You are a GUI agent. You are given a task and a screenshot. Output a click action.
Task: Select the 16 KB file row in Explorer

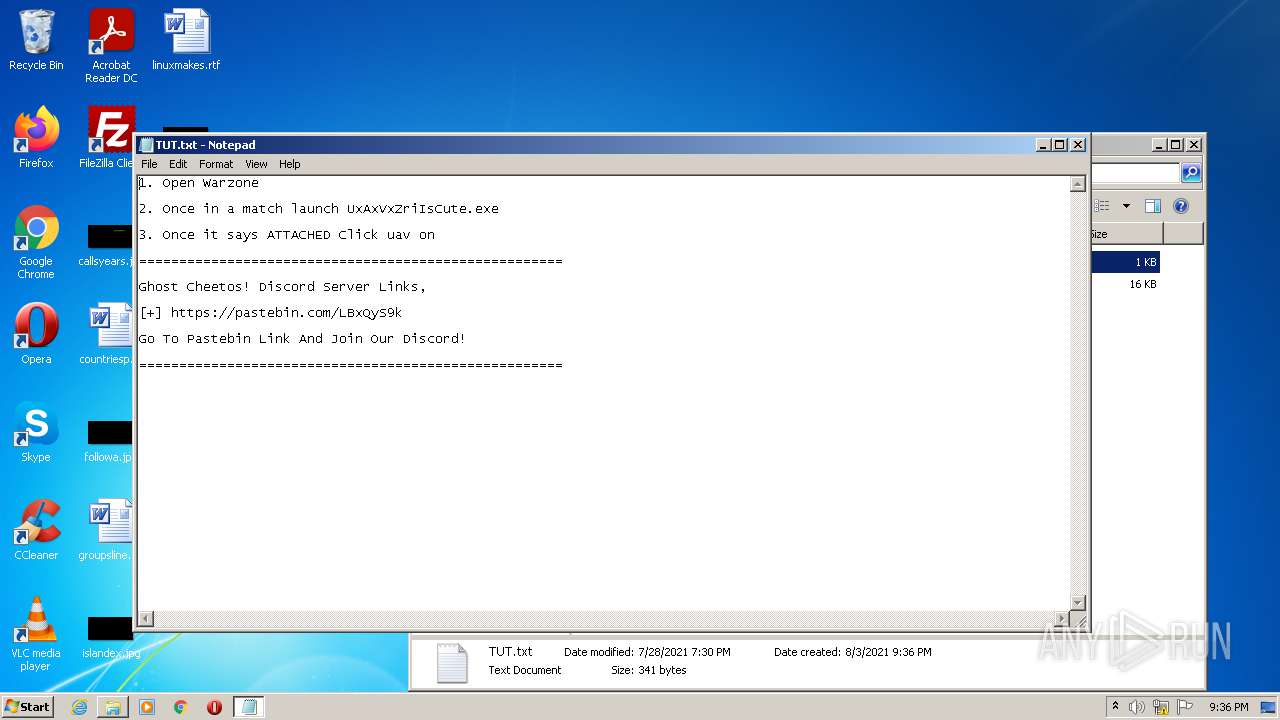1126,284
